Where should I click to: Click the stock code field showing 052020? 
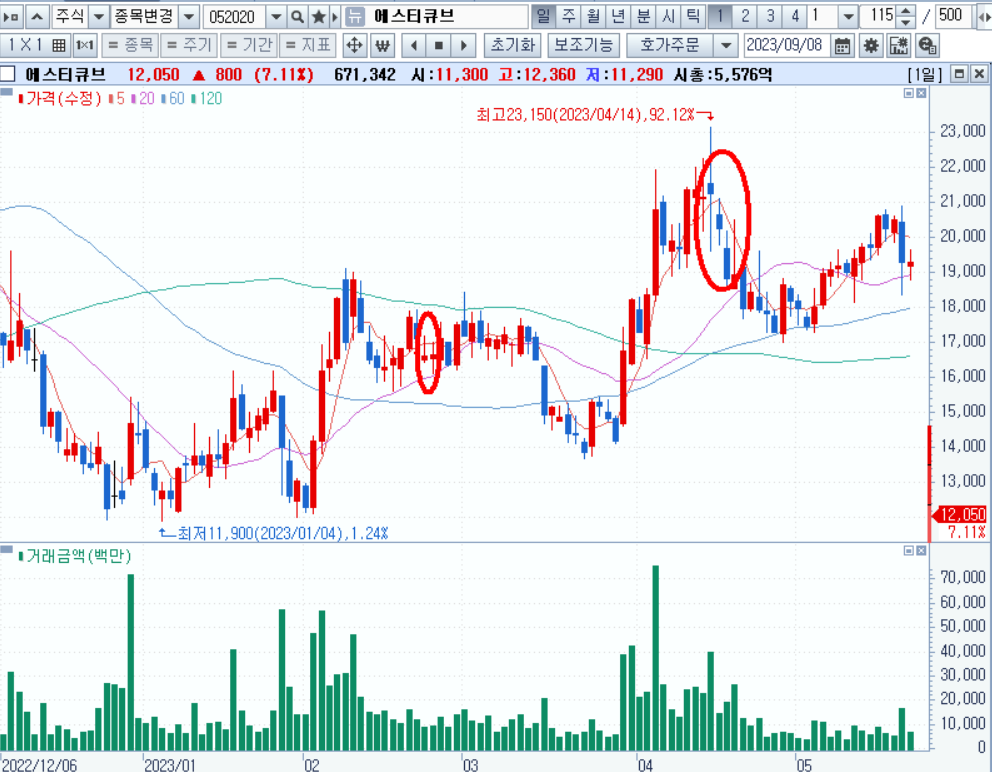(x=234, y=16)
